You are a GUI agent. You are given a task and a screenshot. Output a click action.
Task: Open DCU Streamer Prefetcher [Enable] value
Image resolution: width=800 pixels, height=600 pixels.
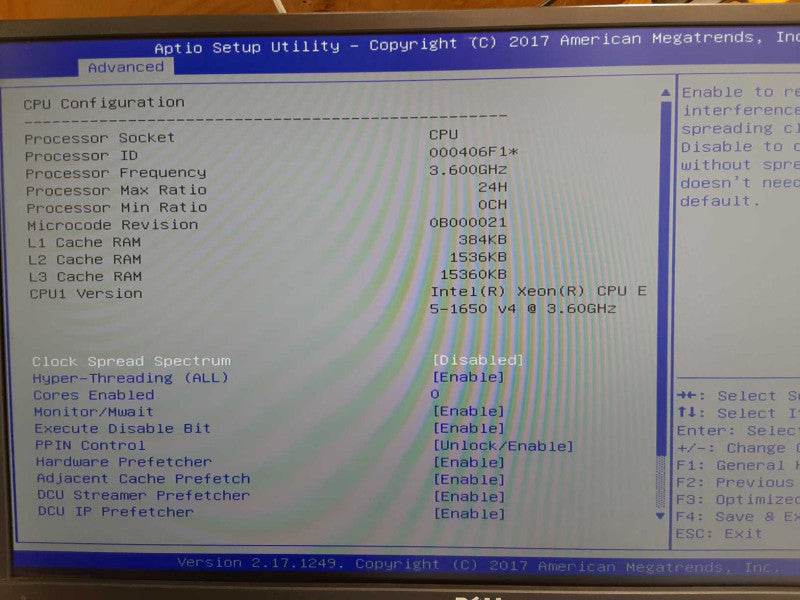[x=469, y=497]
